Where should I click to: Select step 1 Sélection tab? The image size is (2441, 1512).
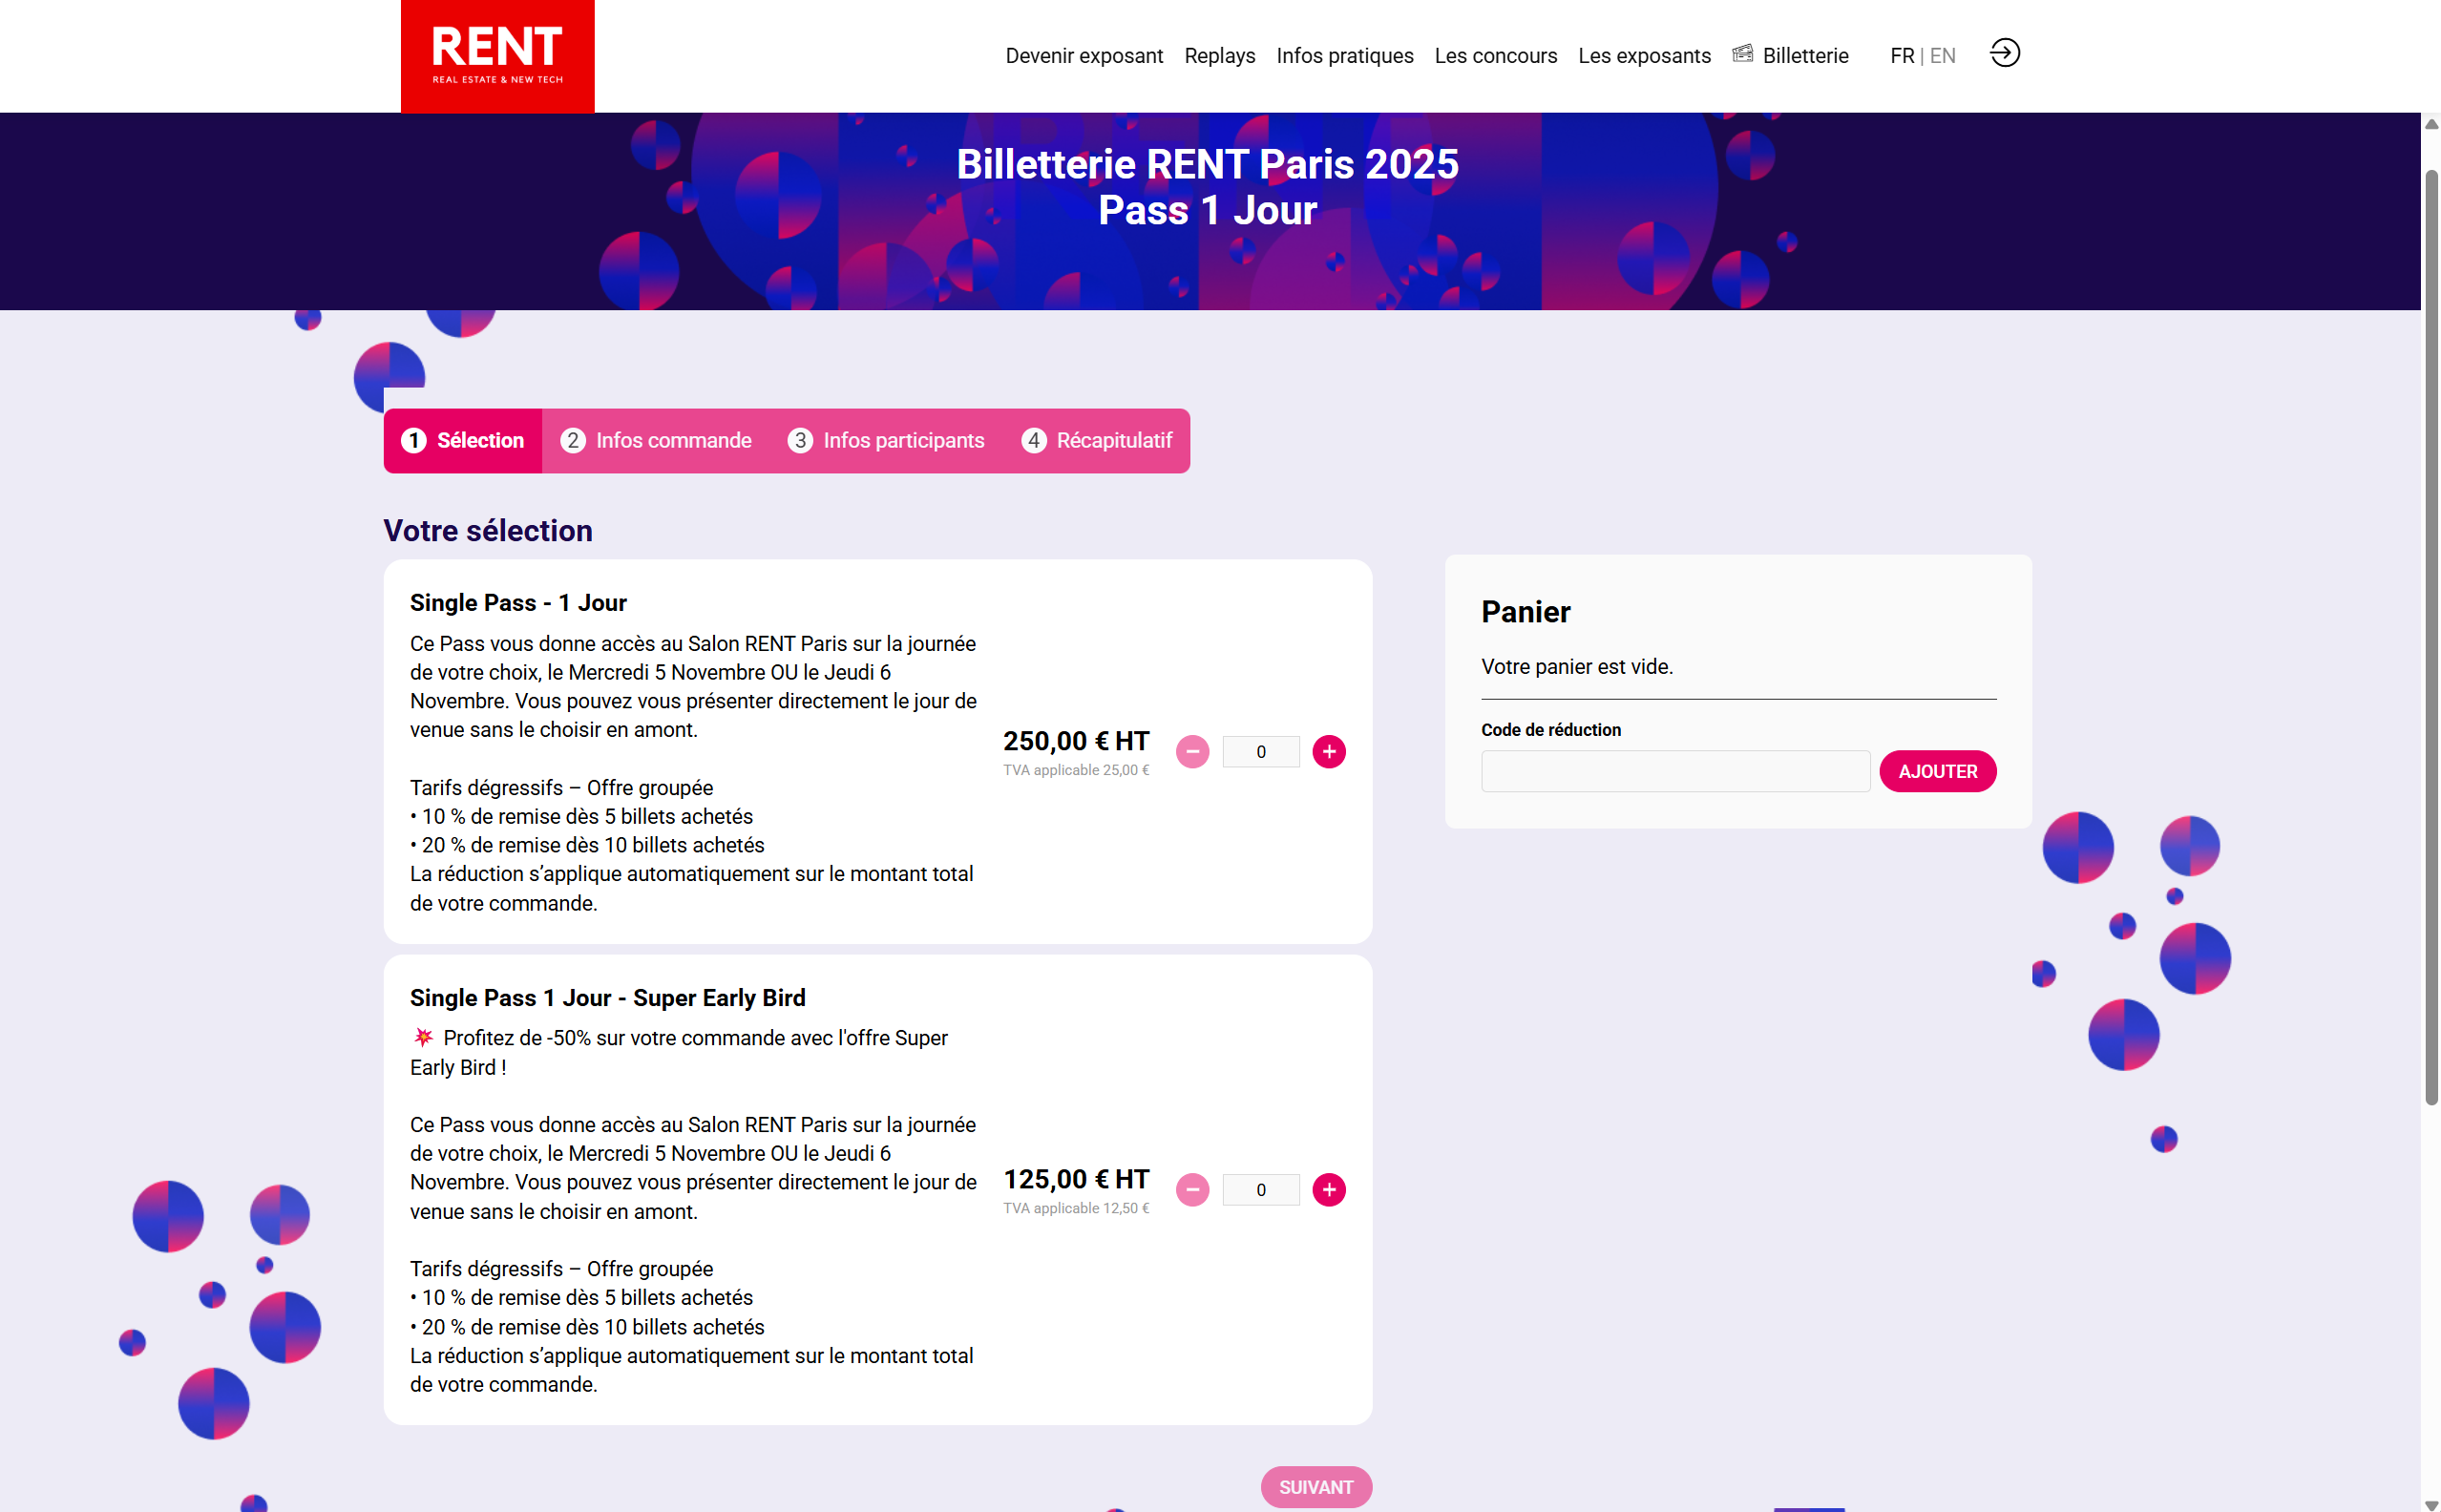[463, 441]
